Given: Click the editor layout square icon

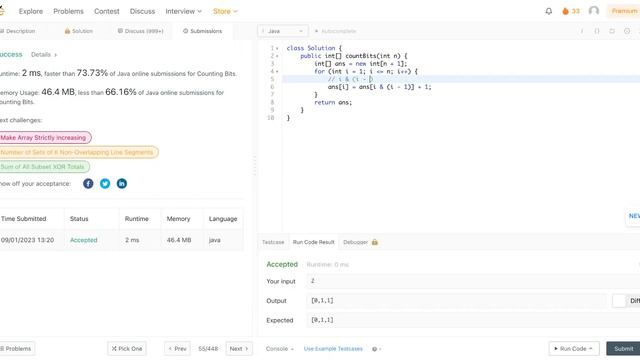Looking at the screenshot, I should tap(612, 31).
